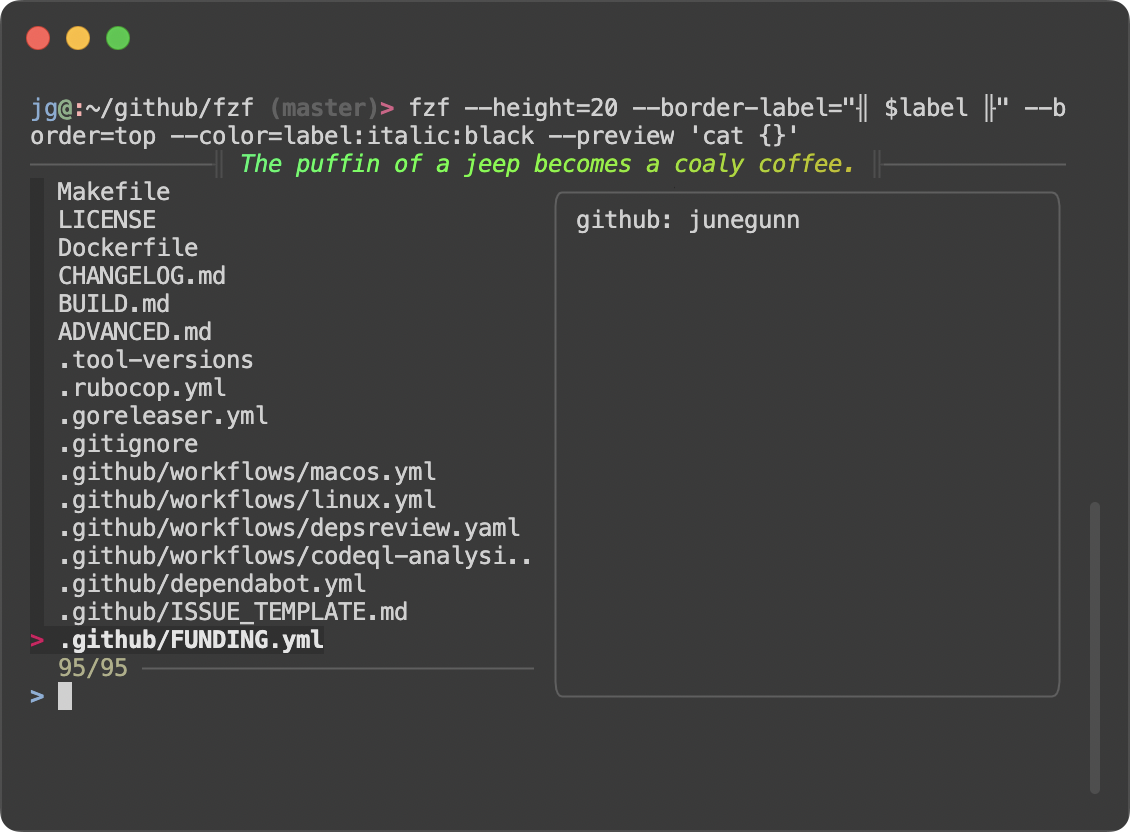The height and width of the screenshot is (832, 1130).
Task: Choose ADVANCED.md entry
Action: (134, 331)
